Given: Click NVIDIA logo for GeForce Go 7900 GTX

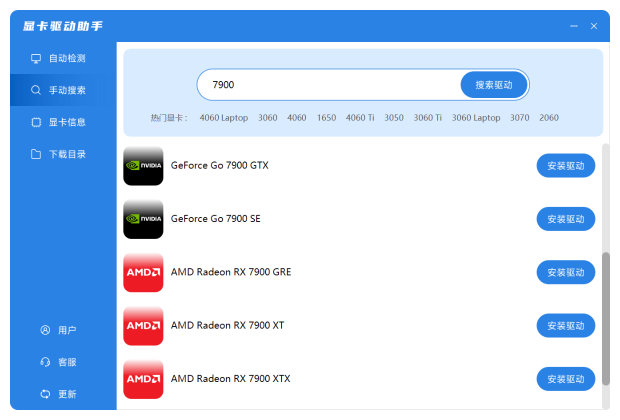Looking at the screenshot, I should pyautogui.click(x=143, y=165).
